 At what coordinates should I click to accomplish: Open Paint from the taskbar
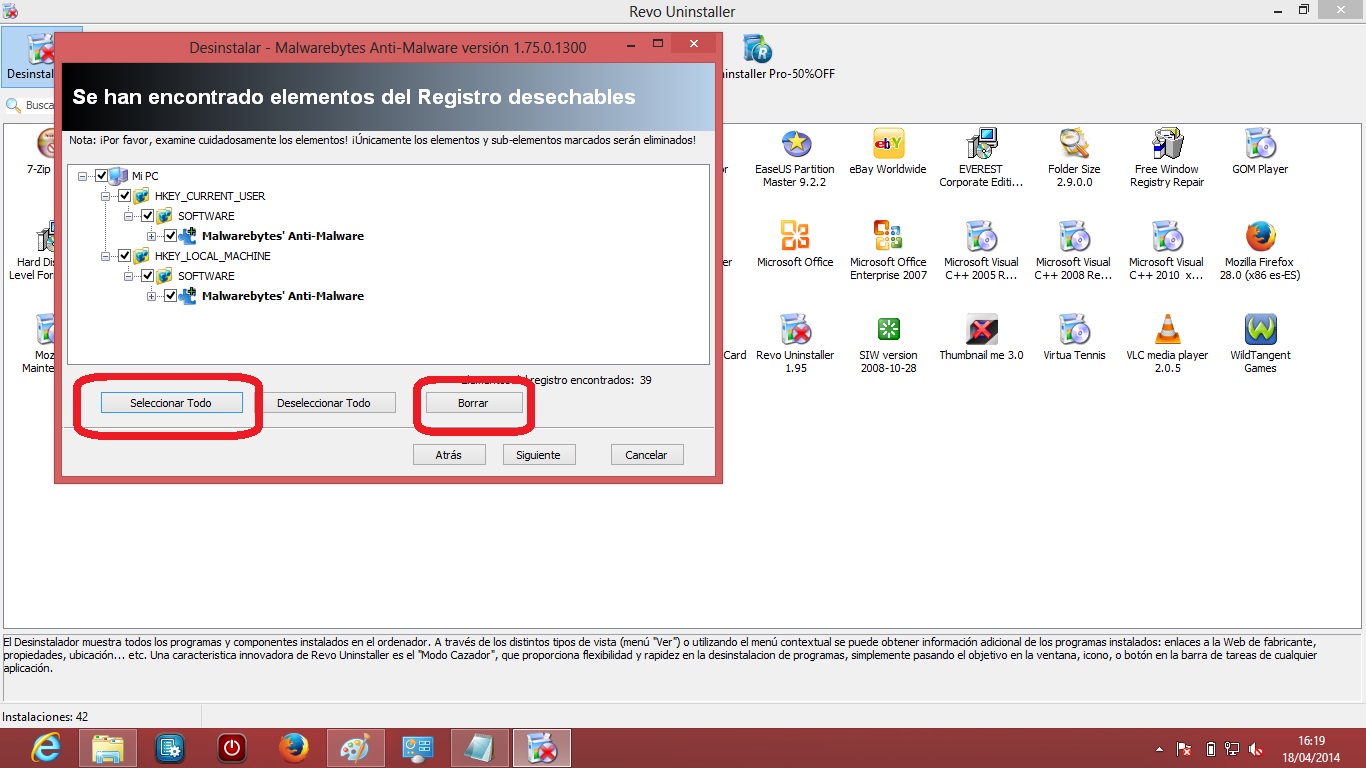[x=356, y=747]
